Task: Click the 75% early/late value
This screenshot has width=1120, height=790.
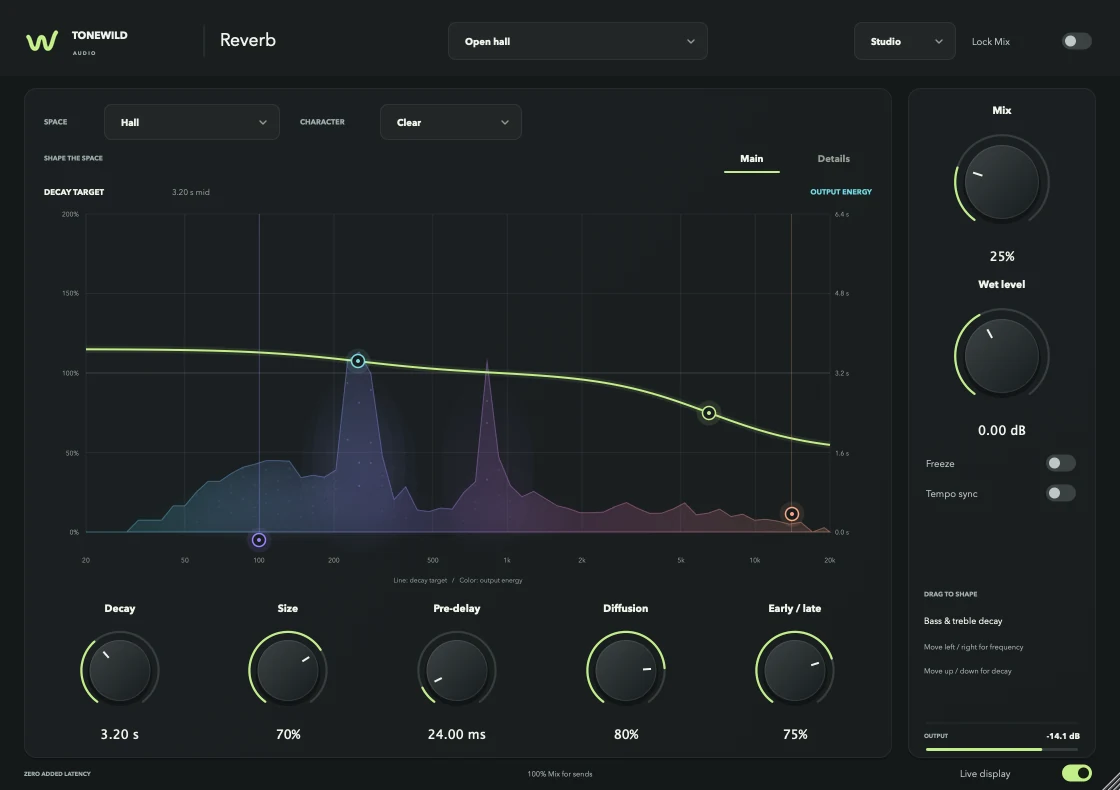Action: (x=795, y=734)
